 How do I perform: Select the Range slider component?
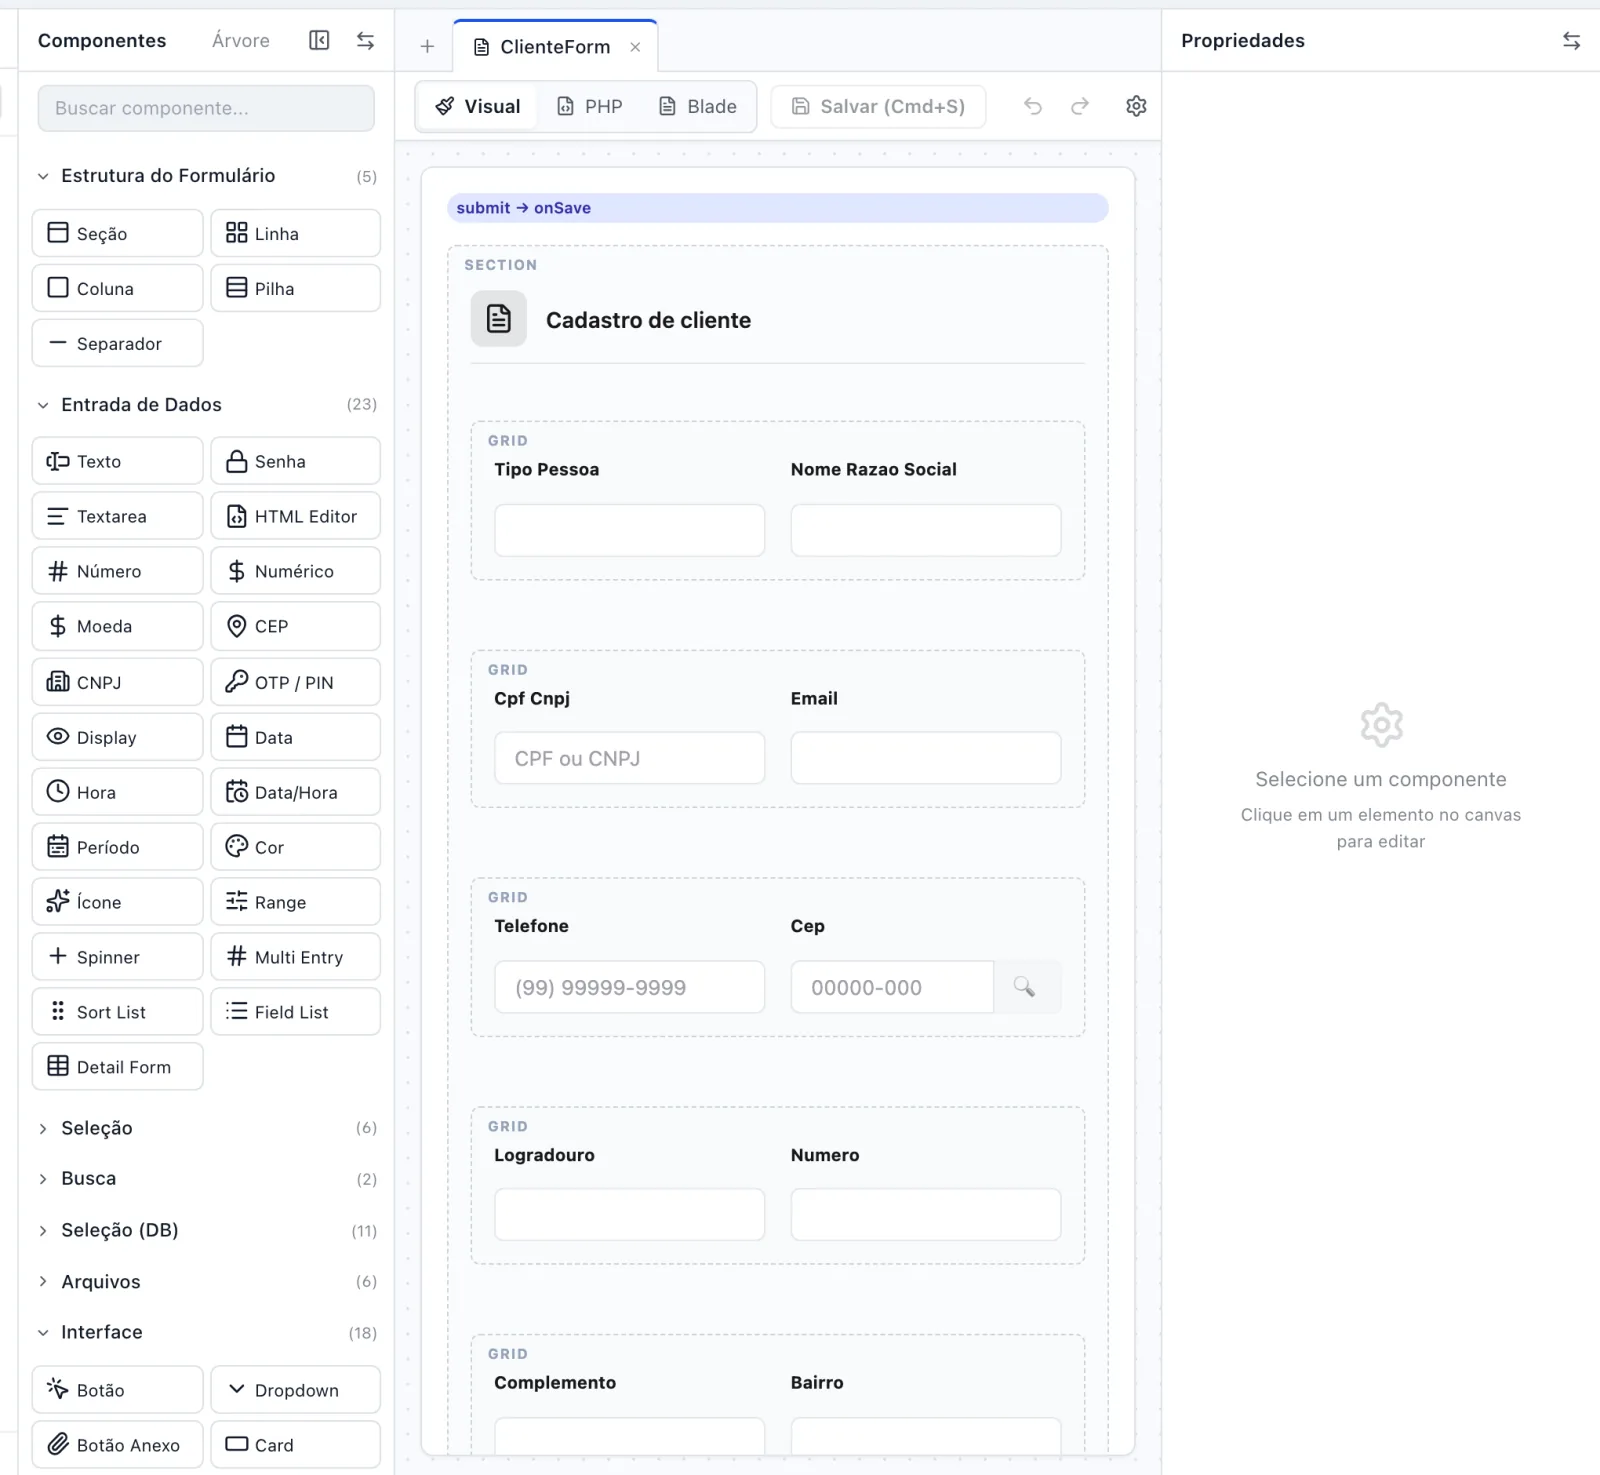pos(295,902)
